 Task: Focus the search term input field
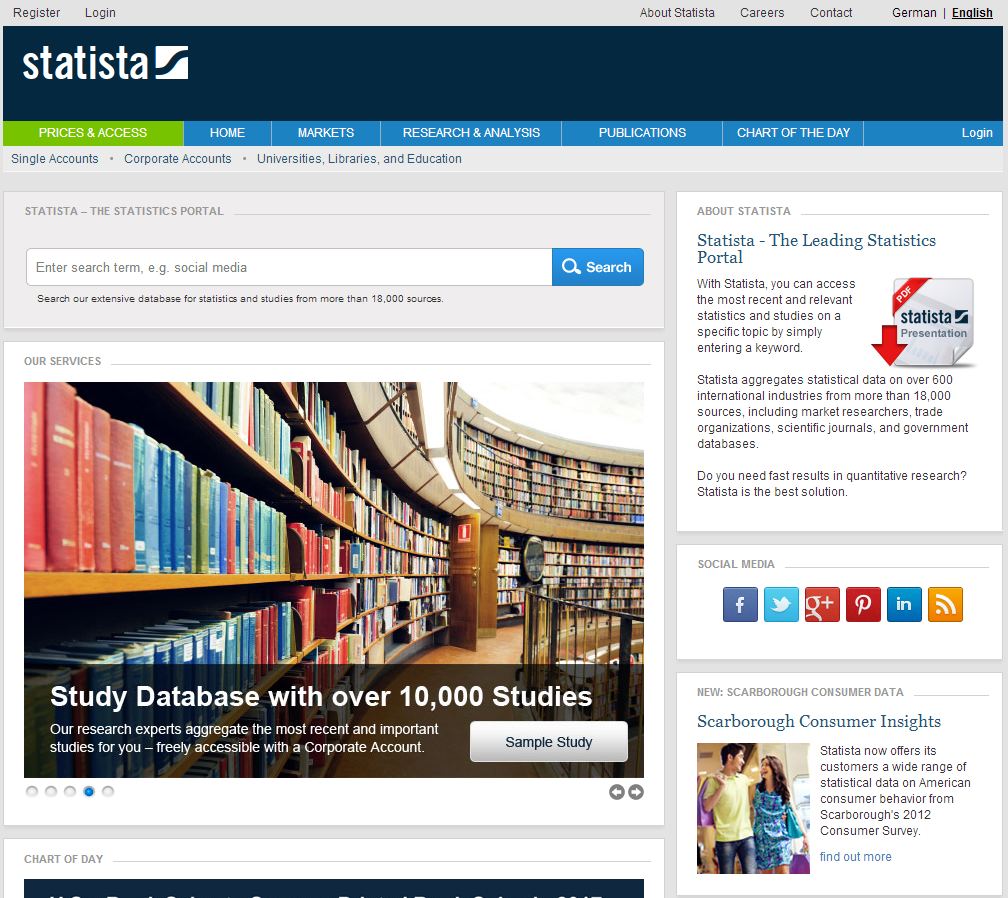click(289, 267)
